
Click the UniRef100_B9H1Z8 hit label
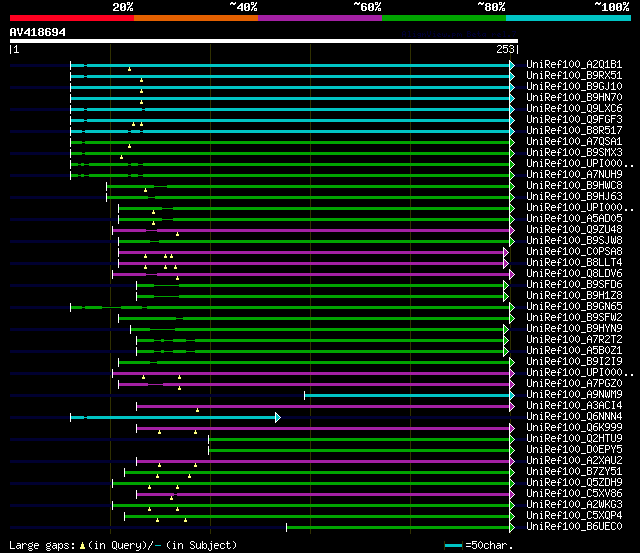pos(574,296)
